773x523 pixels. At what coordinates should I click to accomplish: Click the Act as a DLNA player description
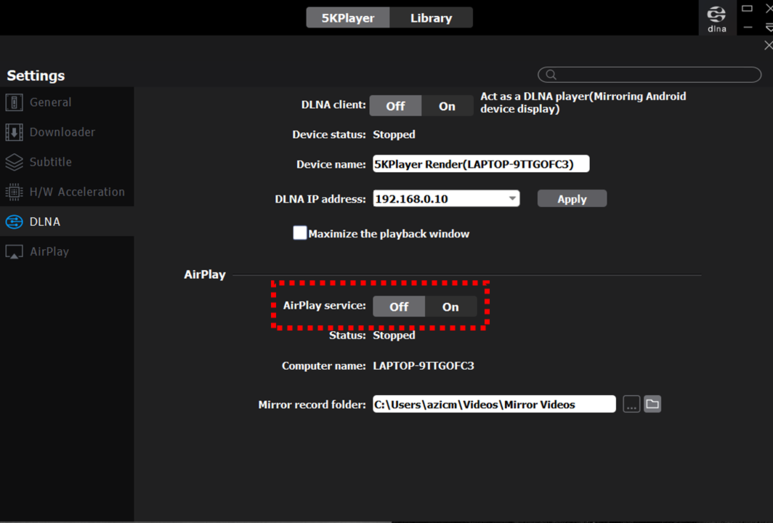click(x=583, y=103)
